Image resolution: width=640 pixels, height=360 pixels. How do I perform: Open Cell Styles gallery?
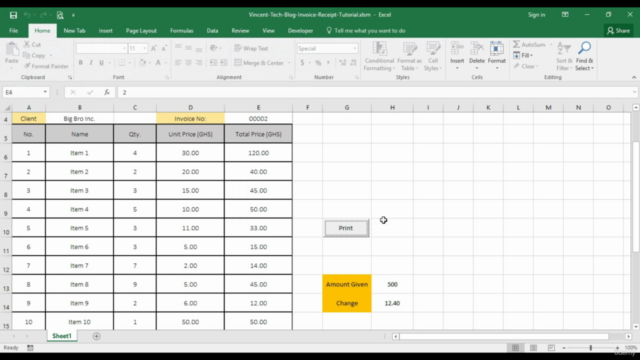point(433,56)
